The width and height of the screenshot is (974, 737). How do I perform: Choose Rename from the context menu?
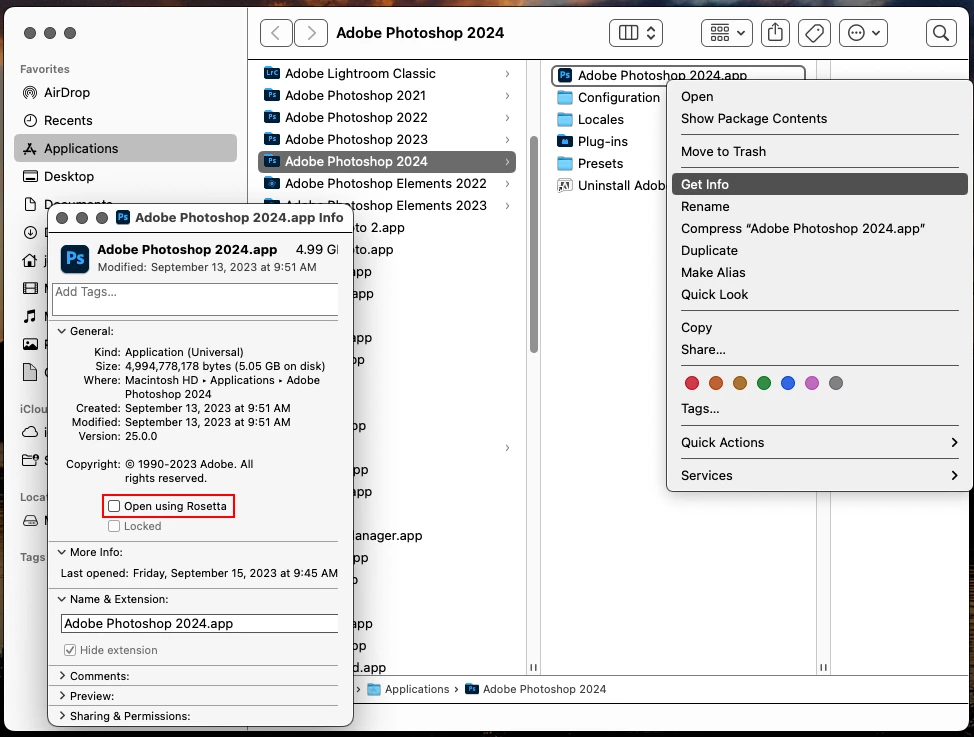[x=819, y=206]
